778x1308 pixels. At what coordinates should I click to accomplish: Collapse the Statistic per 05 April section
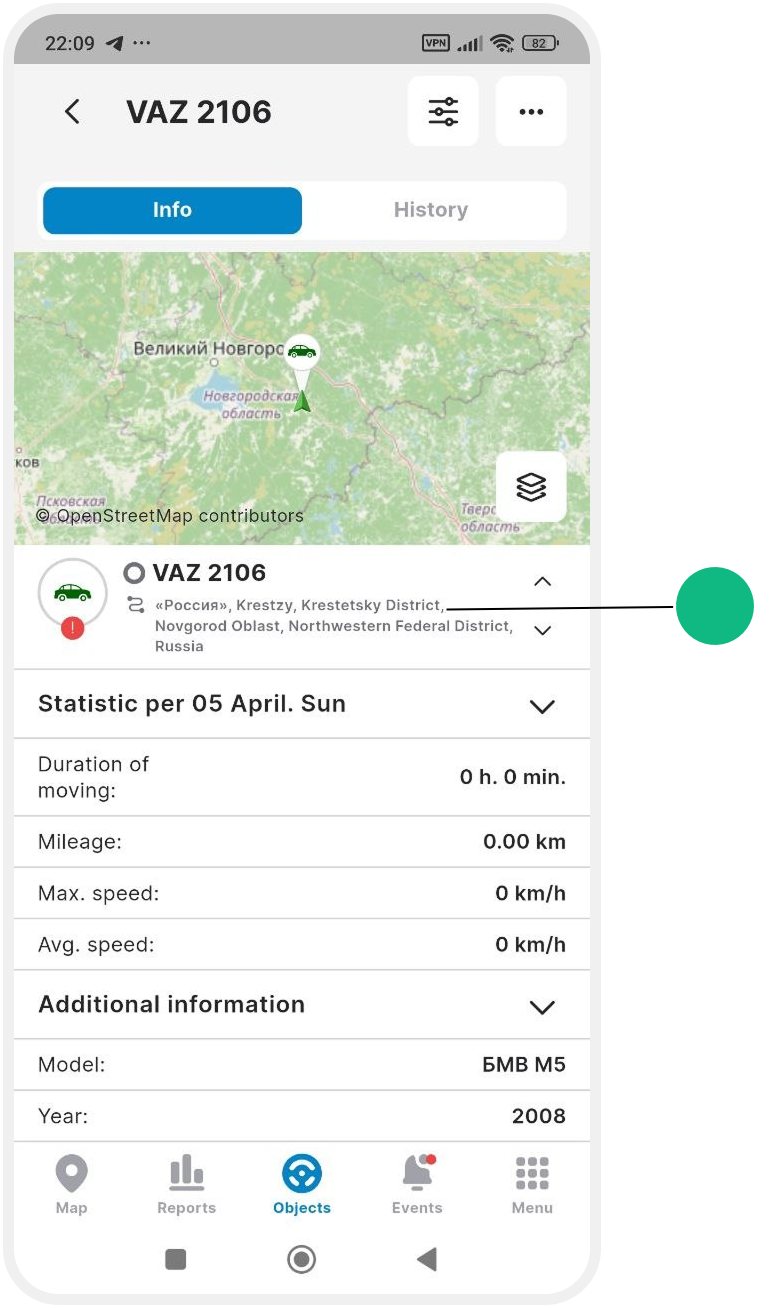pos(542,706)
